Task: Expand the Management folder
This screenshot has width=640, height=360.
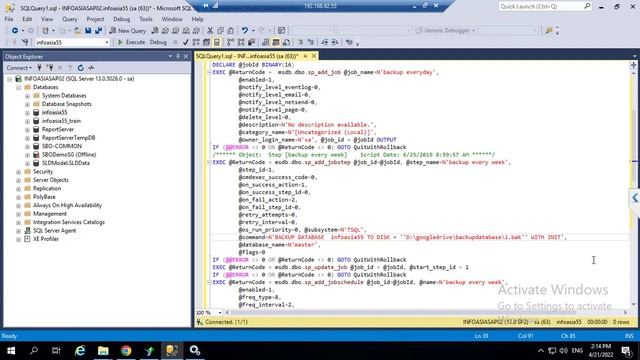Action: pyautogui.click(x=18, y=214)
